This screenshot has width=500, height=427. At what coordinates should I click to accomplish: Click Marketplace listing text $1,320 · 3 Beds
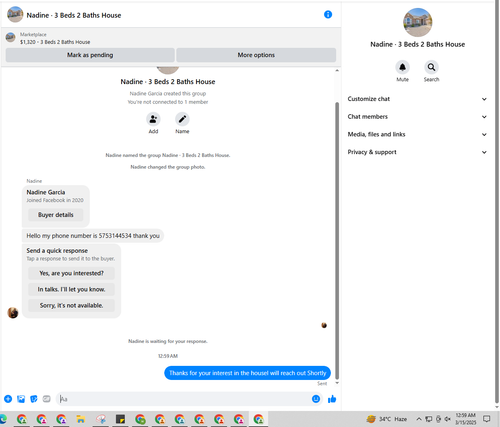coord(55,42)
